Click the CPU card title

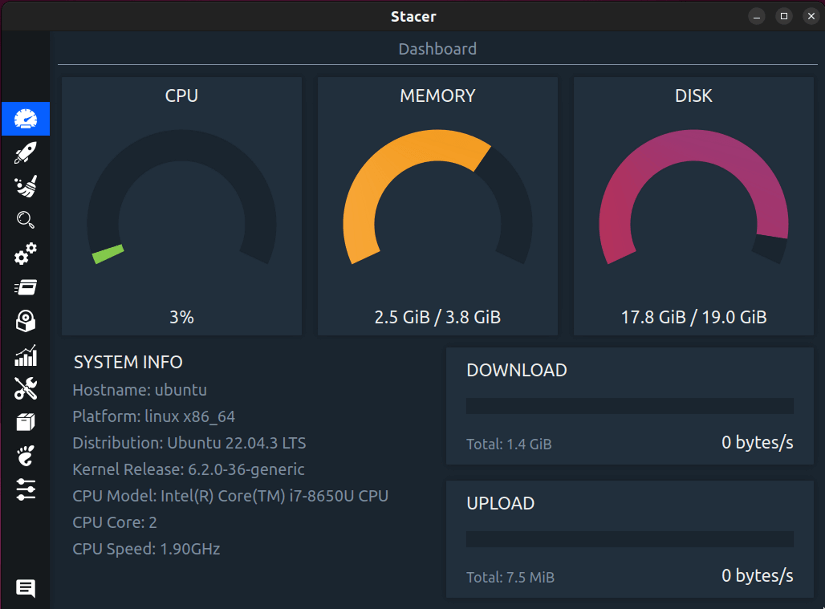[182, 96]
